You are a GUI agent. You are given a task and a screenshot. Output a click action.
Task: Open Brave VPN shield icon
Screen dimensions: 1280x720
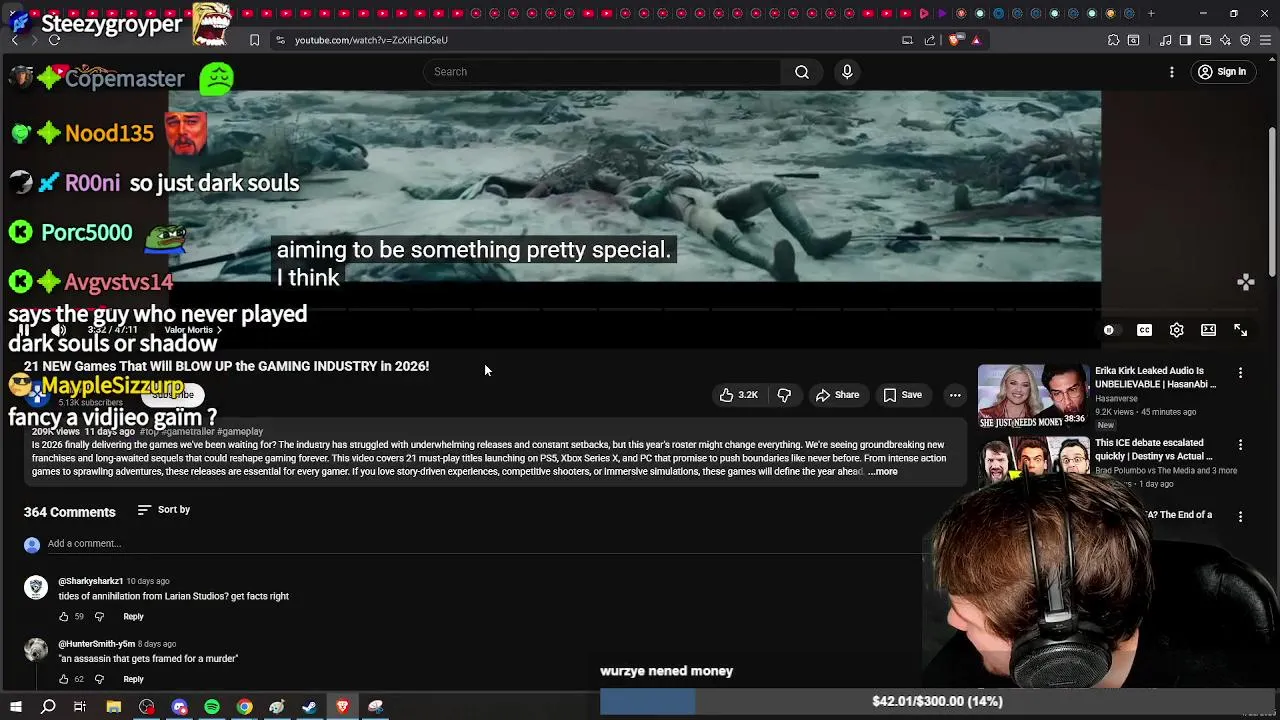[x=1245, y=40]
